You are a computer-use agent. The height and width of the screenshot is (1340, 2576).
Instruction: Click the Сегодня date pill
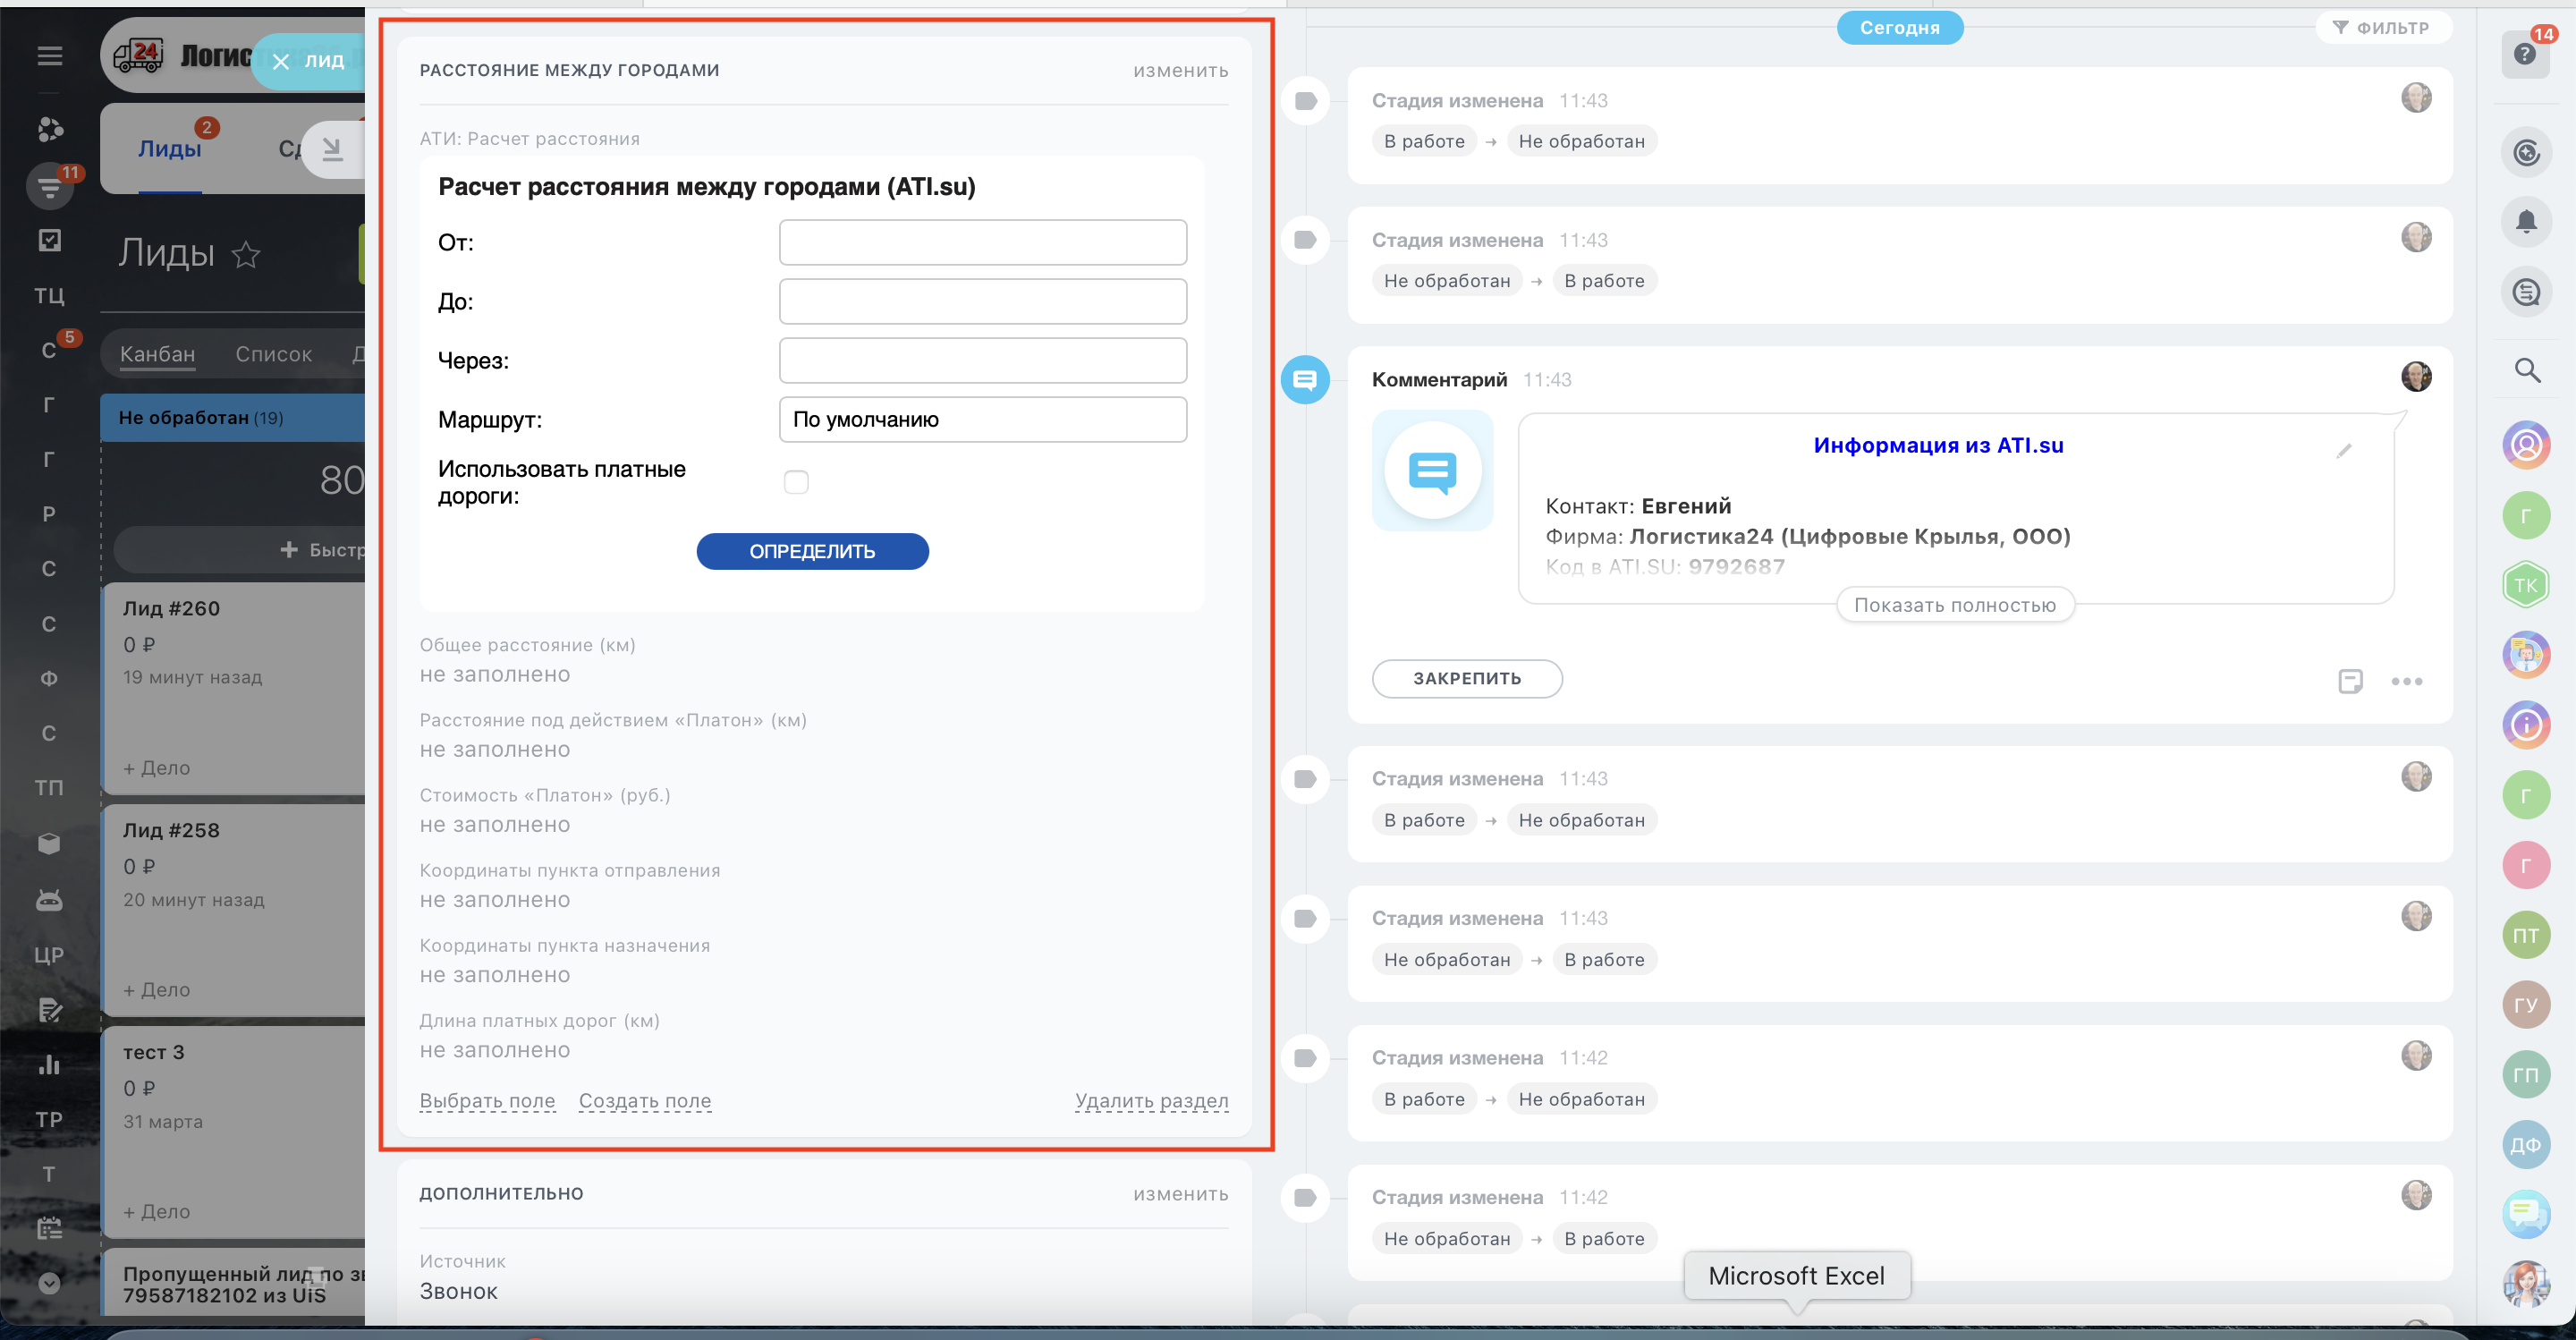click(1899, 28)
